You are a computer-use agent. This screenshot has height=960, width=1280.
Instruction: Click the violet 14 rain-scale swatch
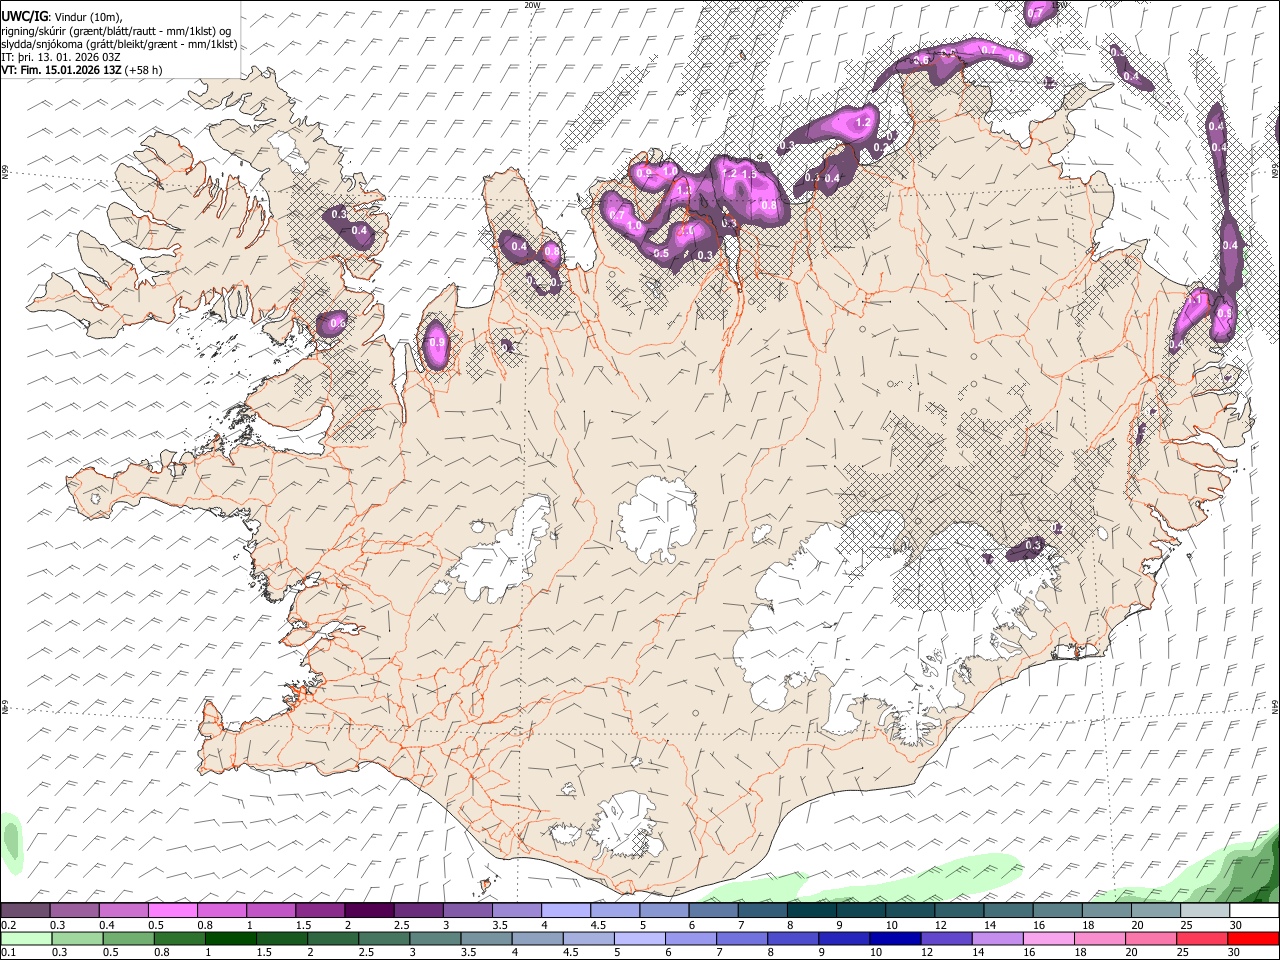tap(997, 939)
